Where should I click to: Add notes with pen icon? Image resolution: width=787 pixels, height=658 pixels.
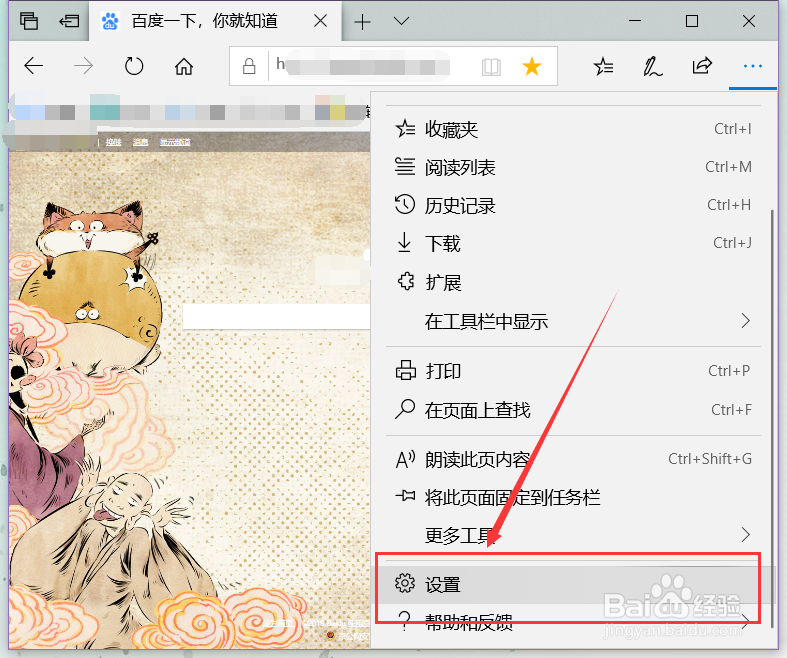(x=652, y=66)
